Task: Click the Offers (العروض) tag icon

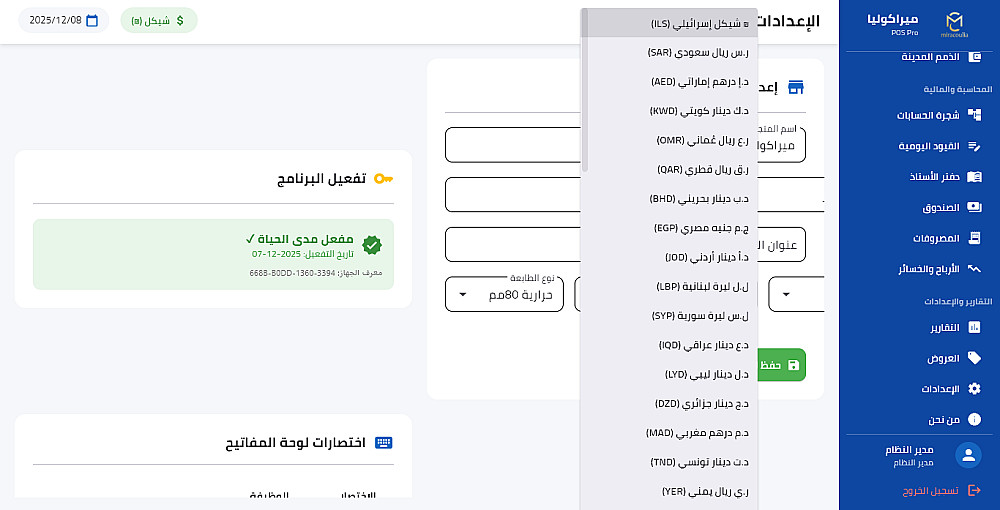Action: (x=974, y=358)
